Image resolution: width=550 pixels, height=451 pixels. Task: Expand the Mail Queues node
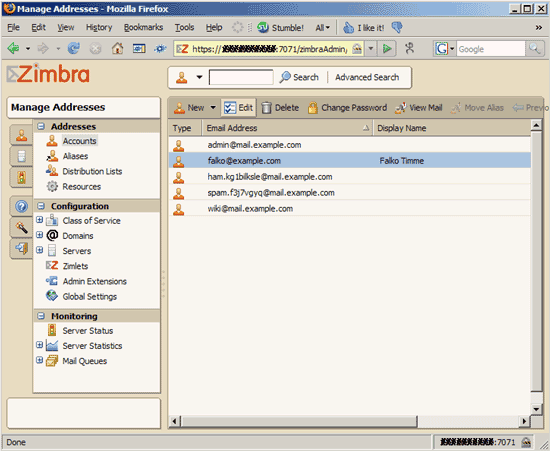(x=40, y=360)
